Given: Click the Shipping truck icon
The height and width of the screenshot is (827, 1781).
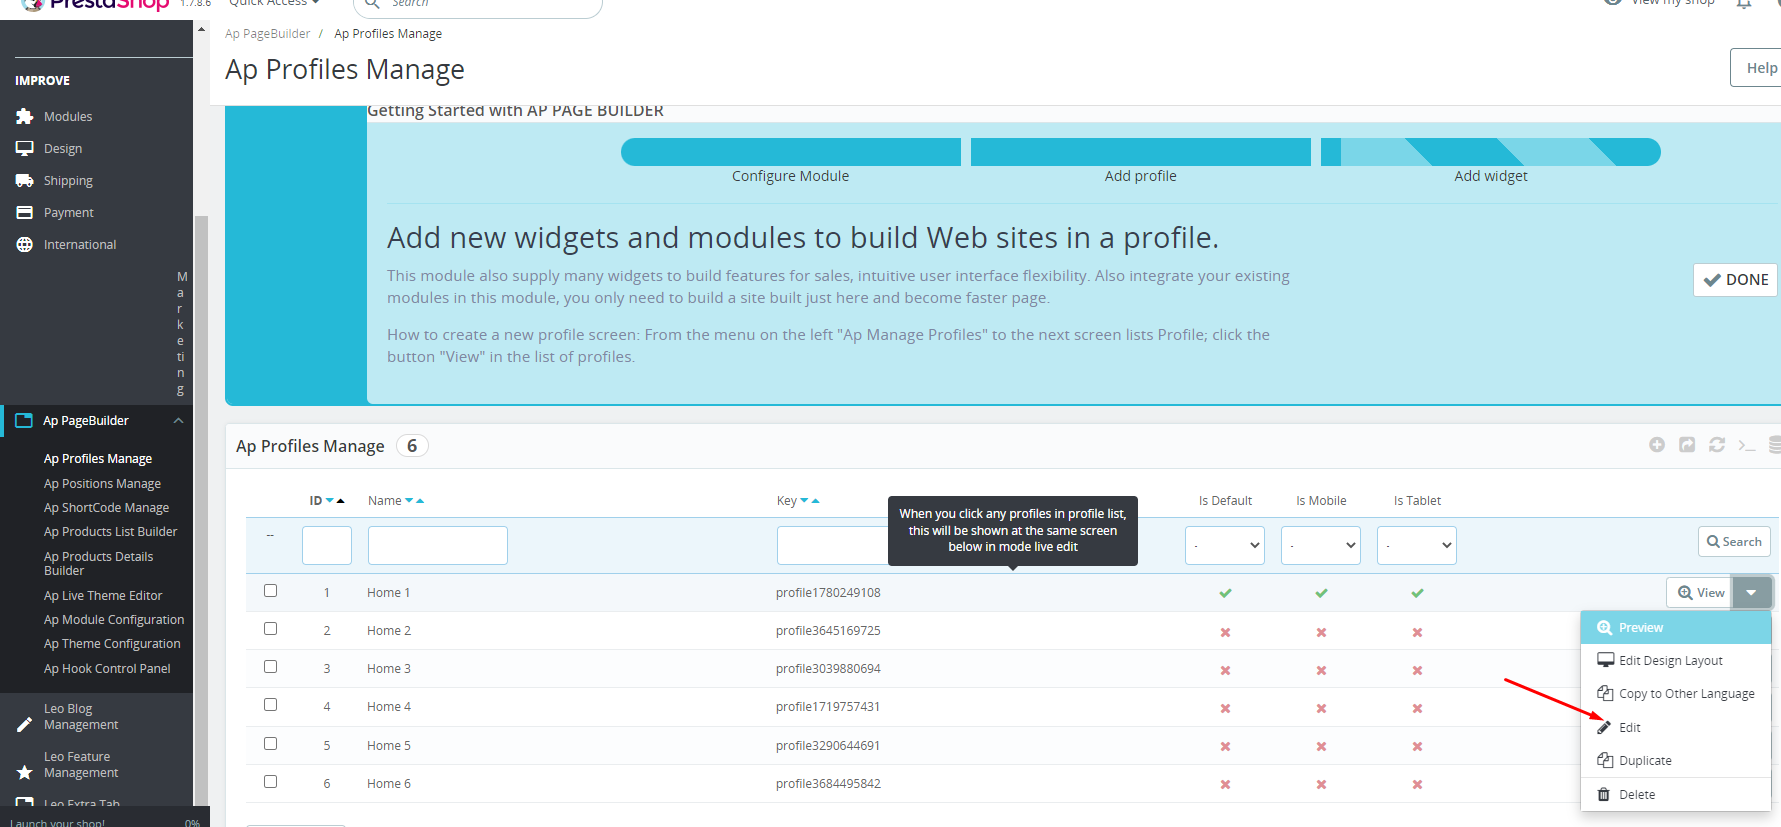Looking at the screenshot, I should 25,181.
